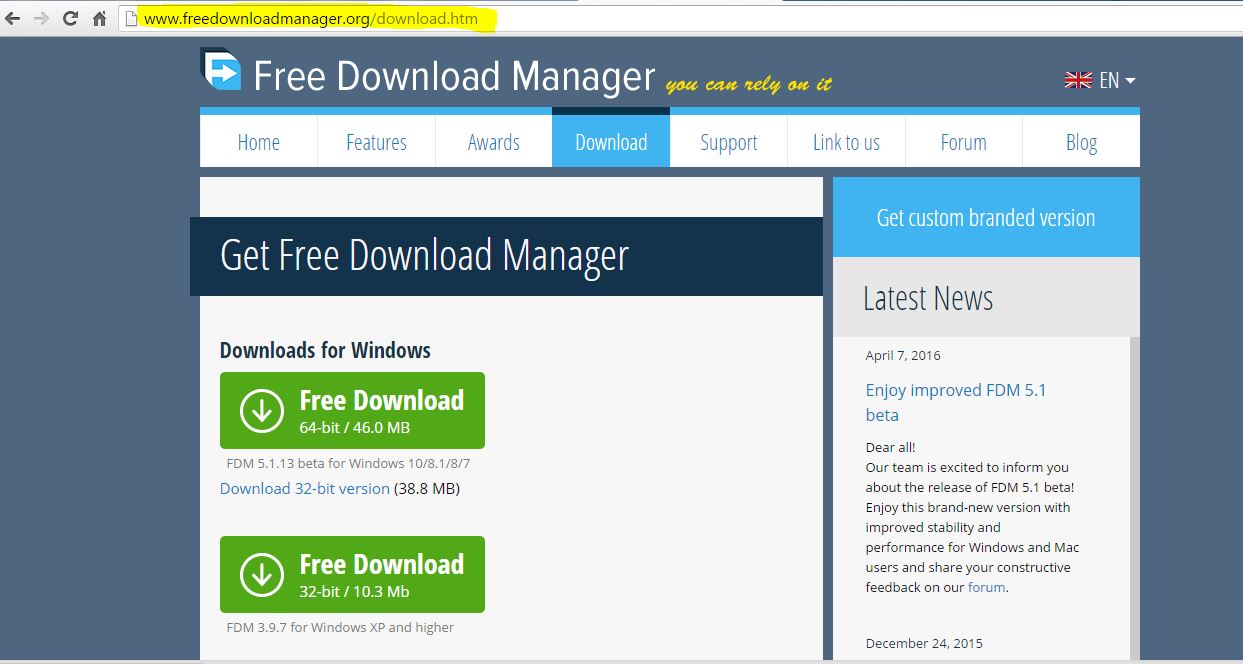Reload the page with the refresh icon
The image size is (1243, 664).
(x=70, y=18)
